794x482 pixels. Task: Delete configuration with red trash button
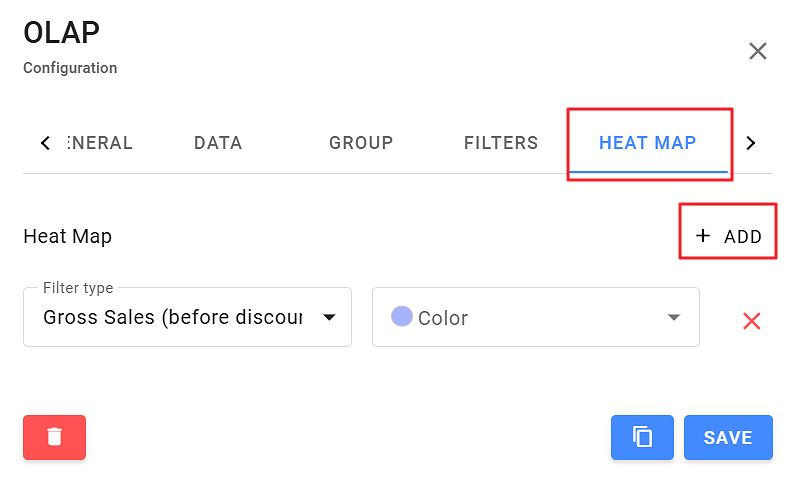coord(54,437)
